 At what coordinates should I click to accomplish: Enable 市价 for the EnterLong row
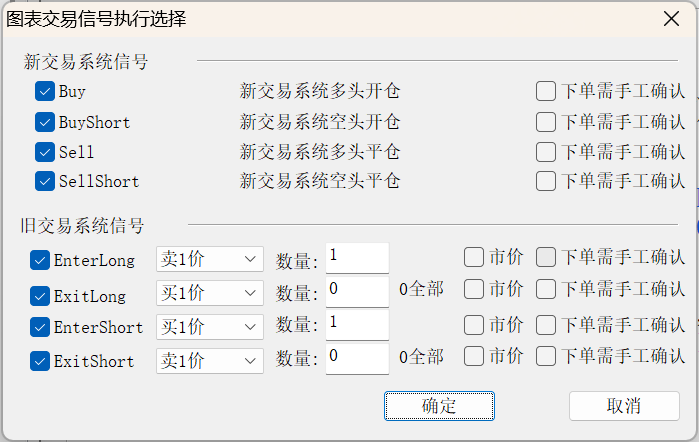(x=474, y=257)
